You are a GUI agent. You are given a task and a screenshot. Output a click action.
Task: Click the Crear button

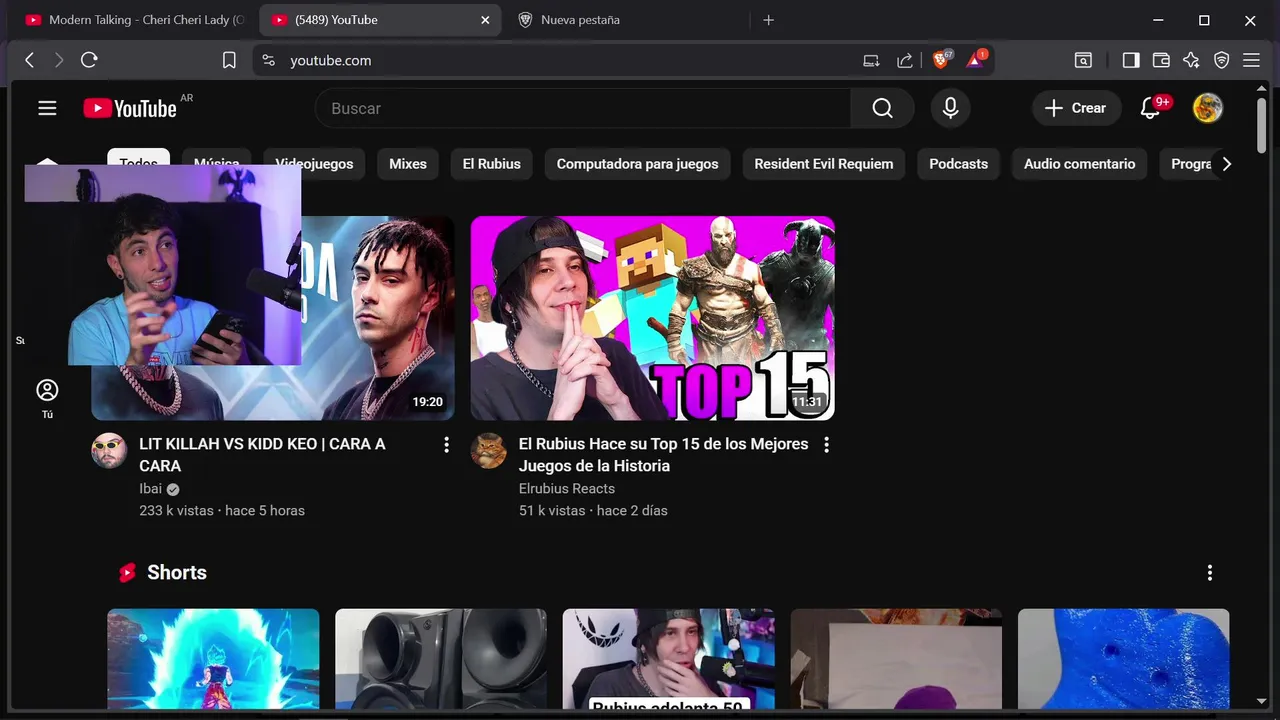click(1076, 108)
